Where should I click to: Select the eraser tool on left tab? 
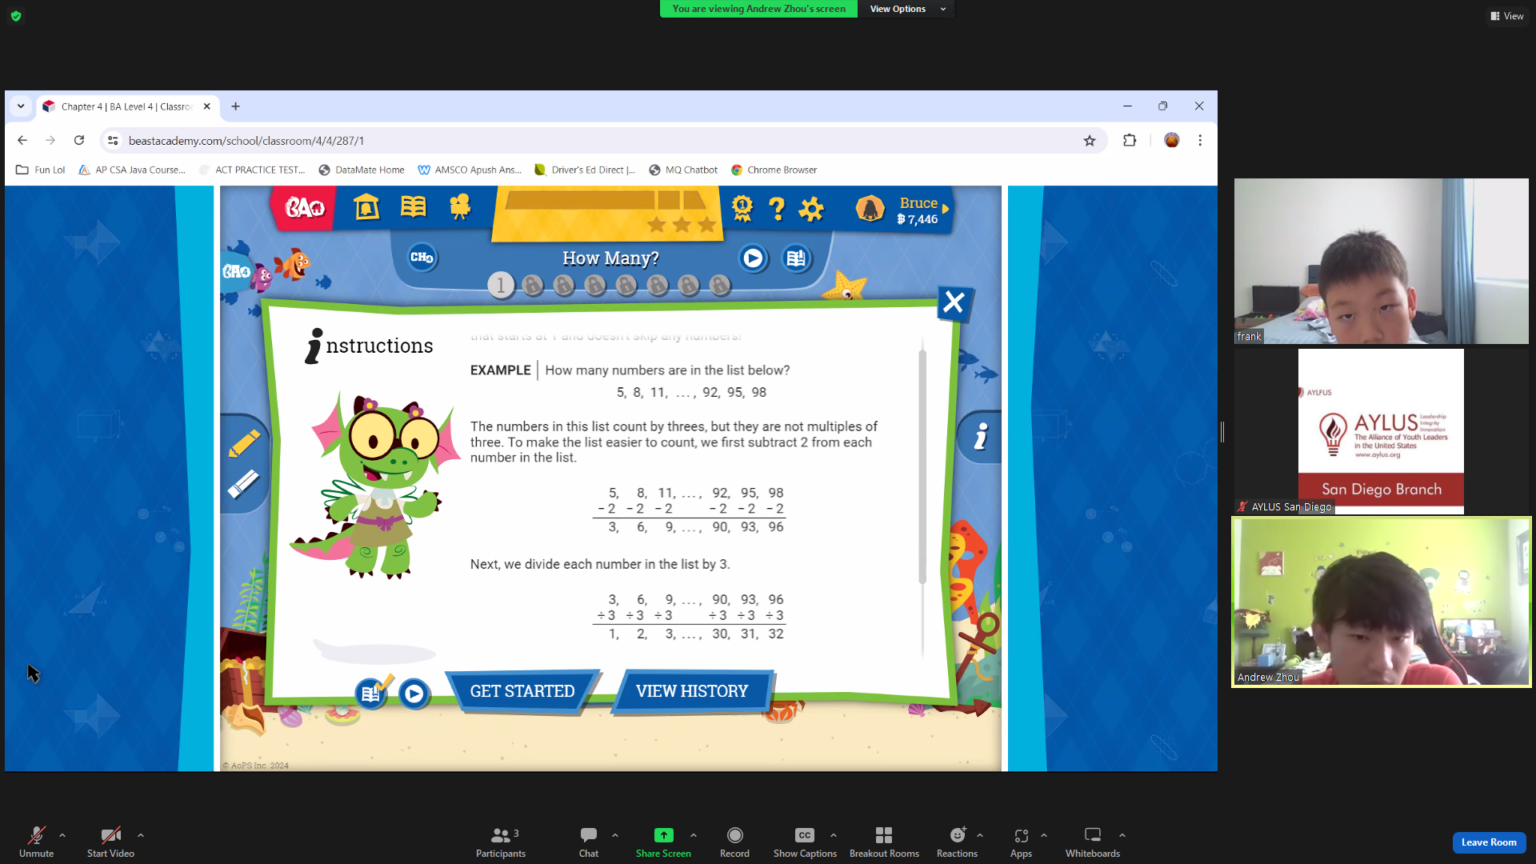[243, 484]
